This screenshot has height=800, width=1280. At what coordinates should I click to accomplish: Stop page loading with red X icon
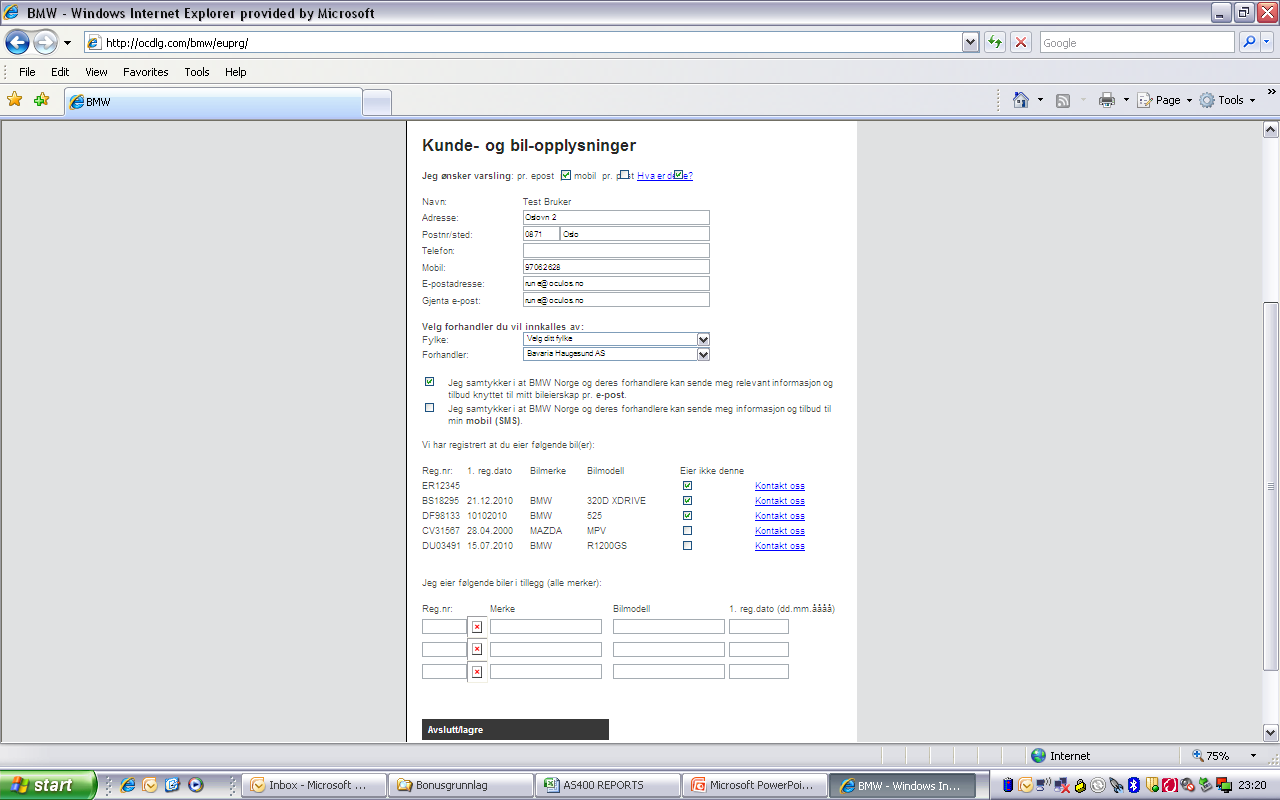(x=1021, y=42)
